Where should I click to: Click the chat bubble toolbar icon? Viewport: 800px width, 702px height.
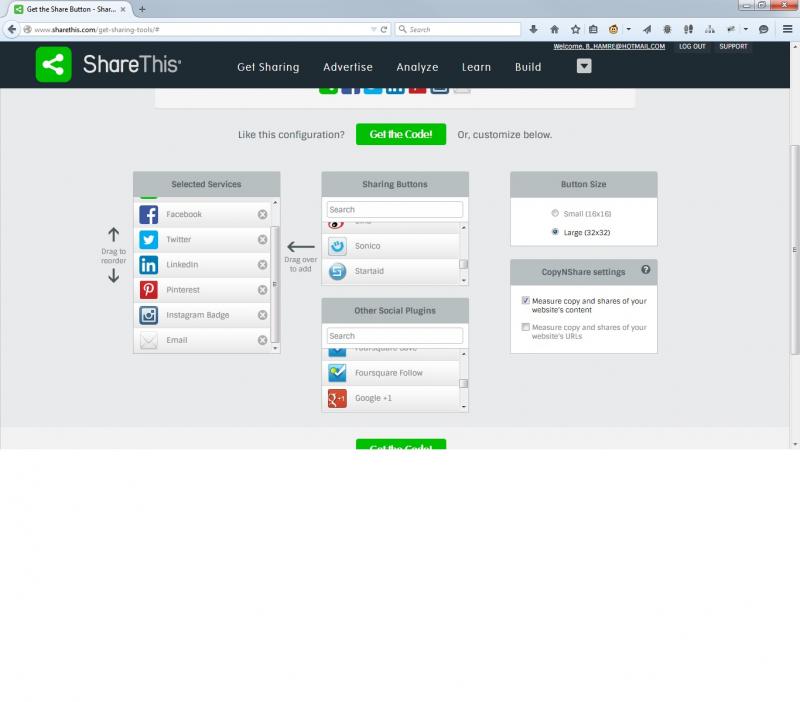tap(763, 29)
